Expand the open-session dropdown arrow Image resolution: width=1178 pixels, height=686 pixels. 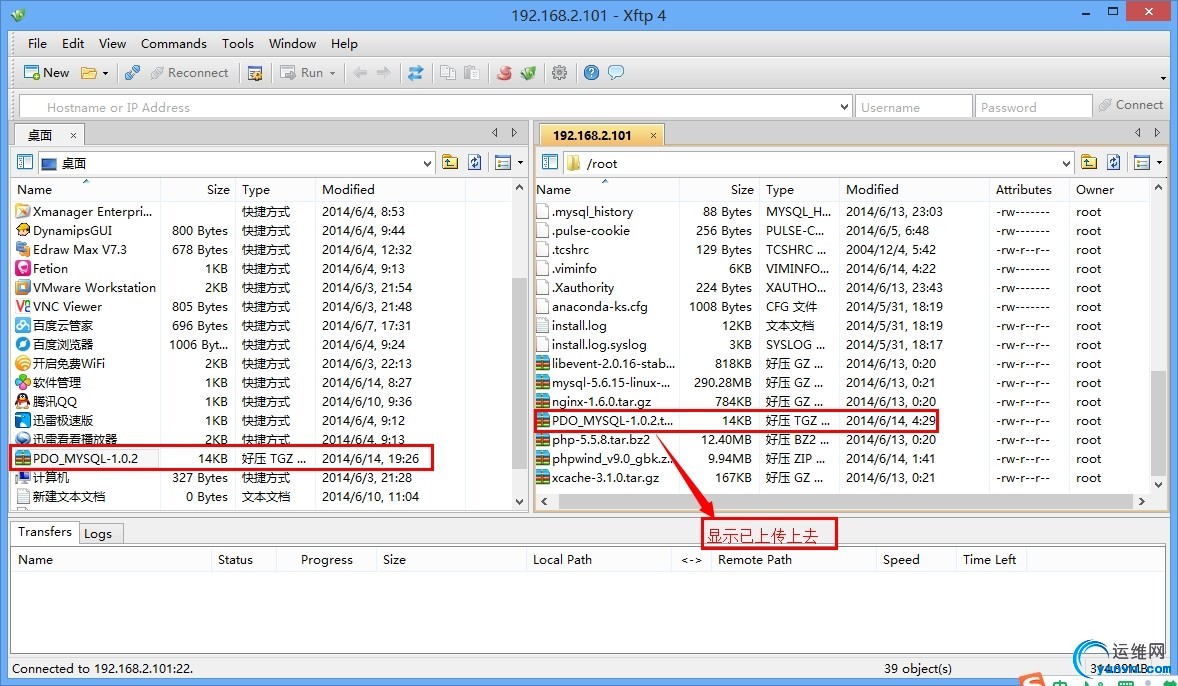(x=105, y=73)
